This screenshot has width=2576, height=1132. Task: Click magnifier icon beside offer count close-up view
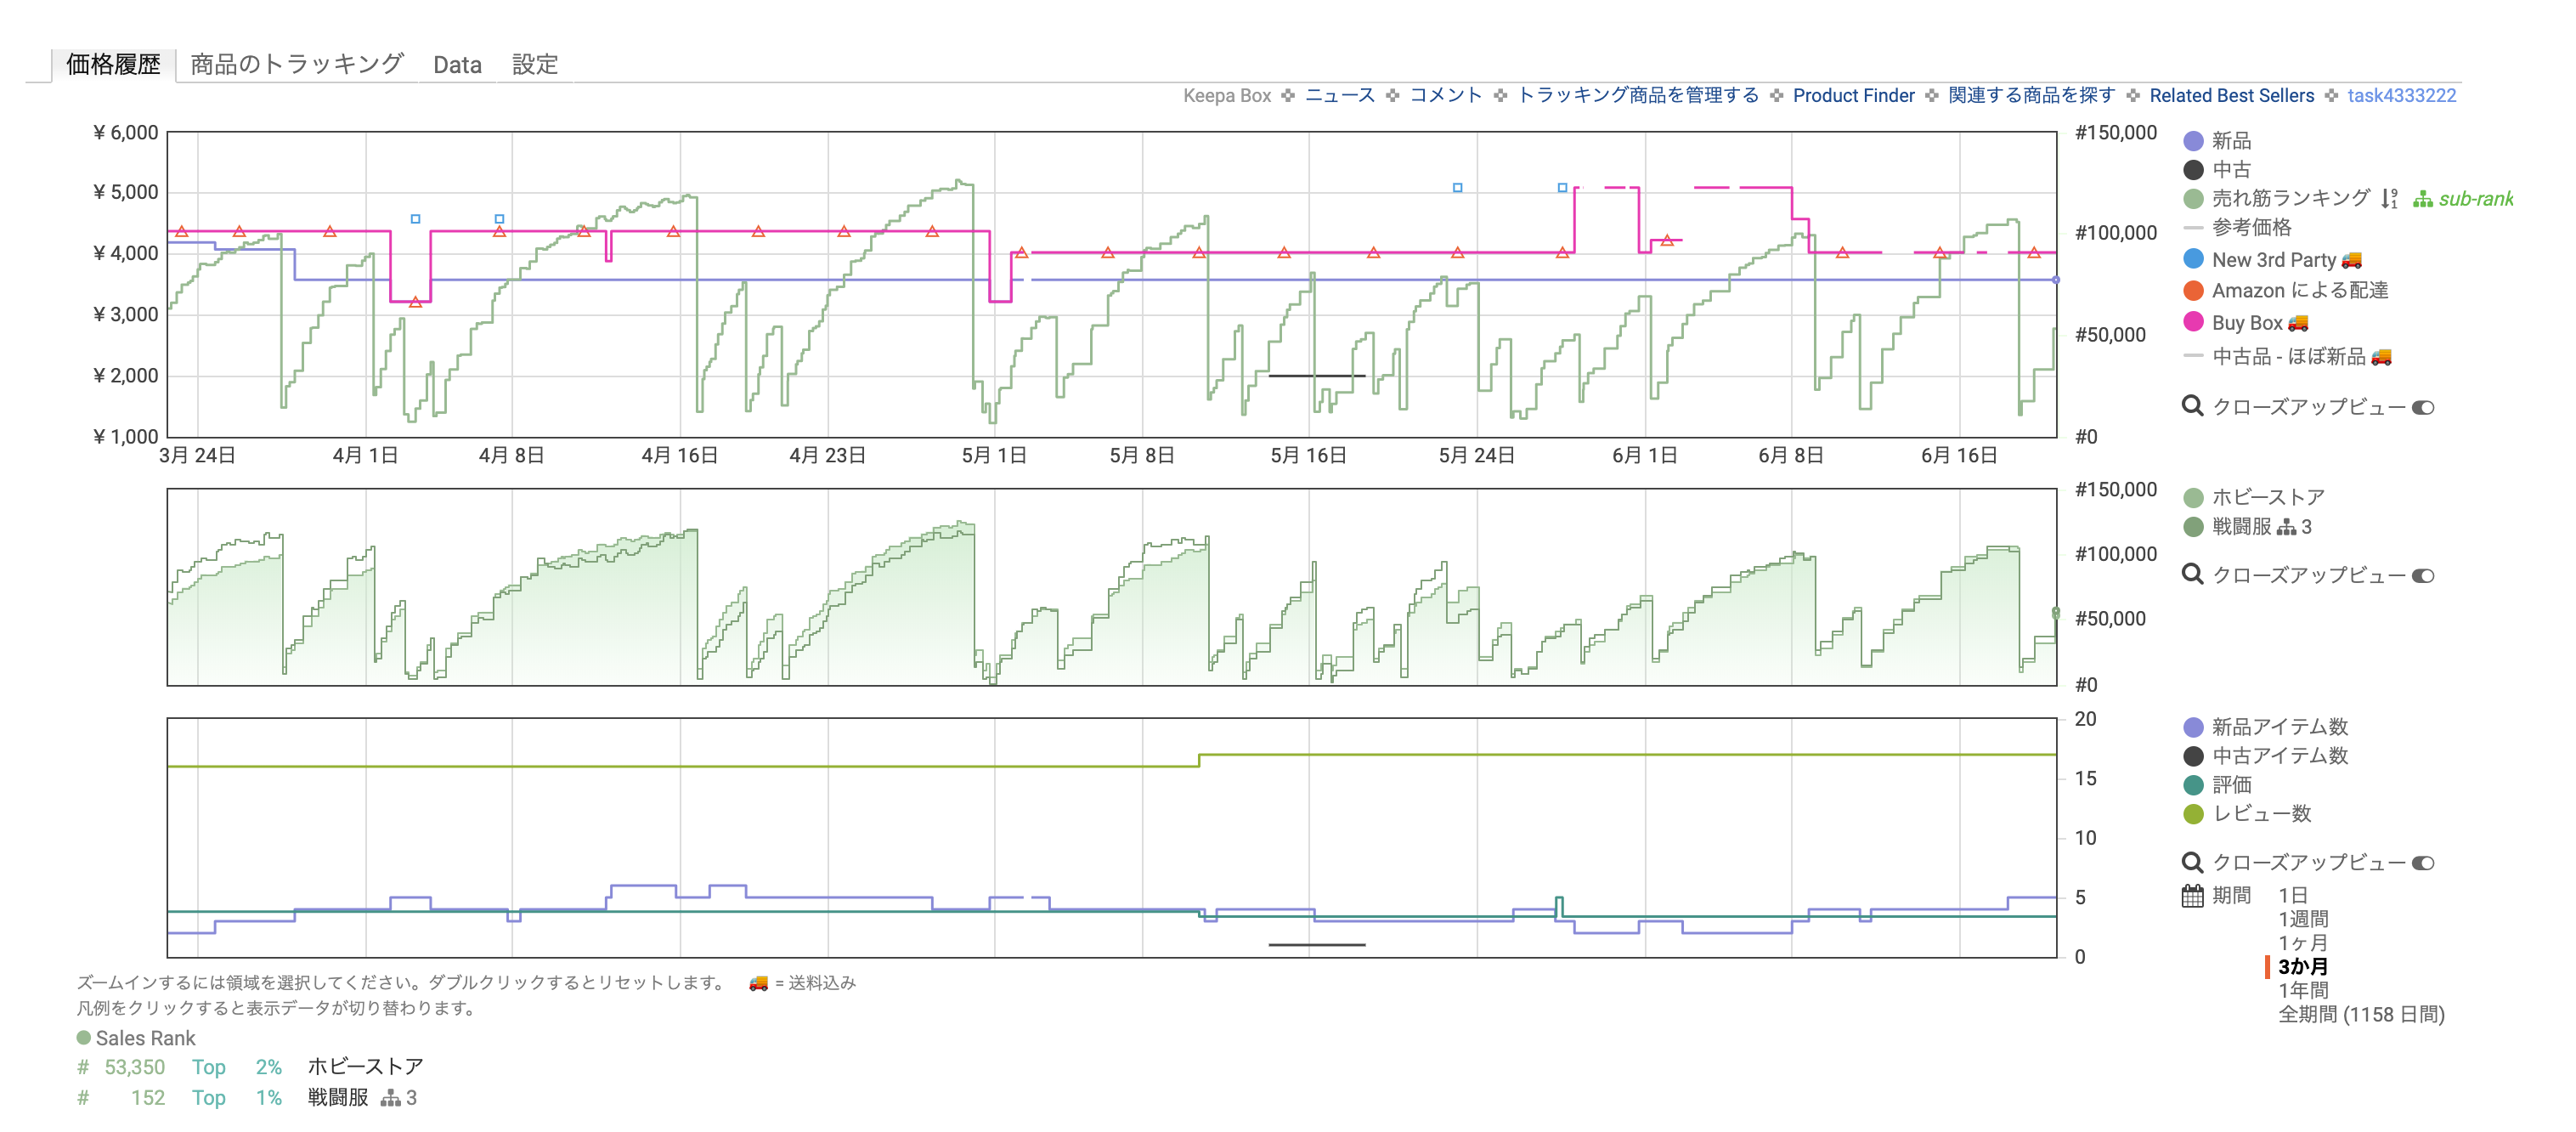click(2192, 862)
